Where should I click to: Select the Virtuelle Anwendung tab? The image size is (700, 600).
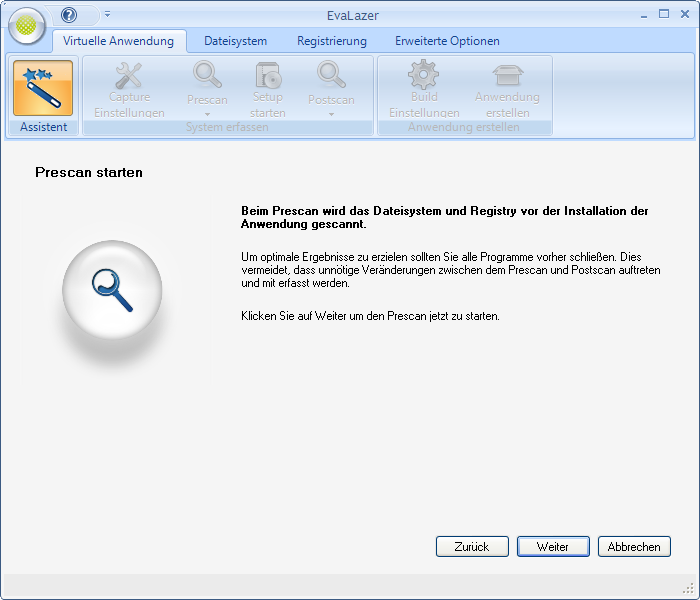(118, 41)
